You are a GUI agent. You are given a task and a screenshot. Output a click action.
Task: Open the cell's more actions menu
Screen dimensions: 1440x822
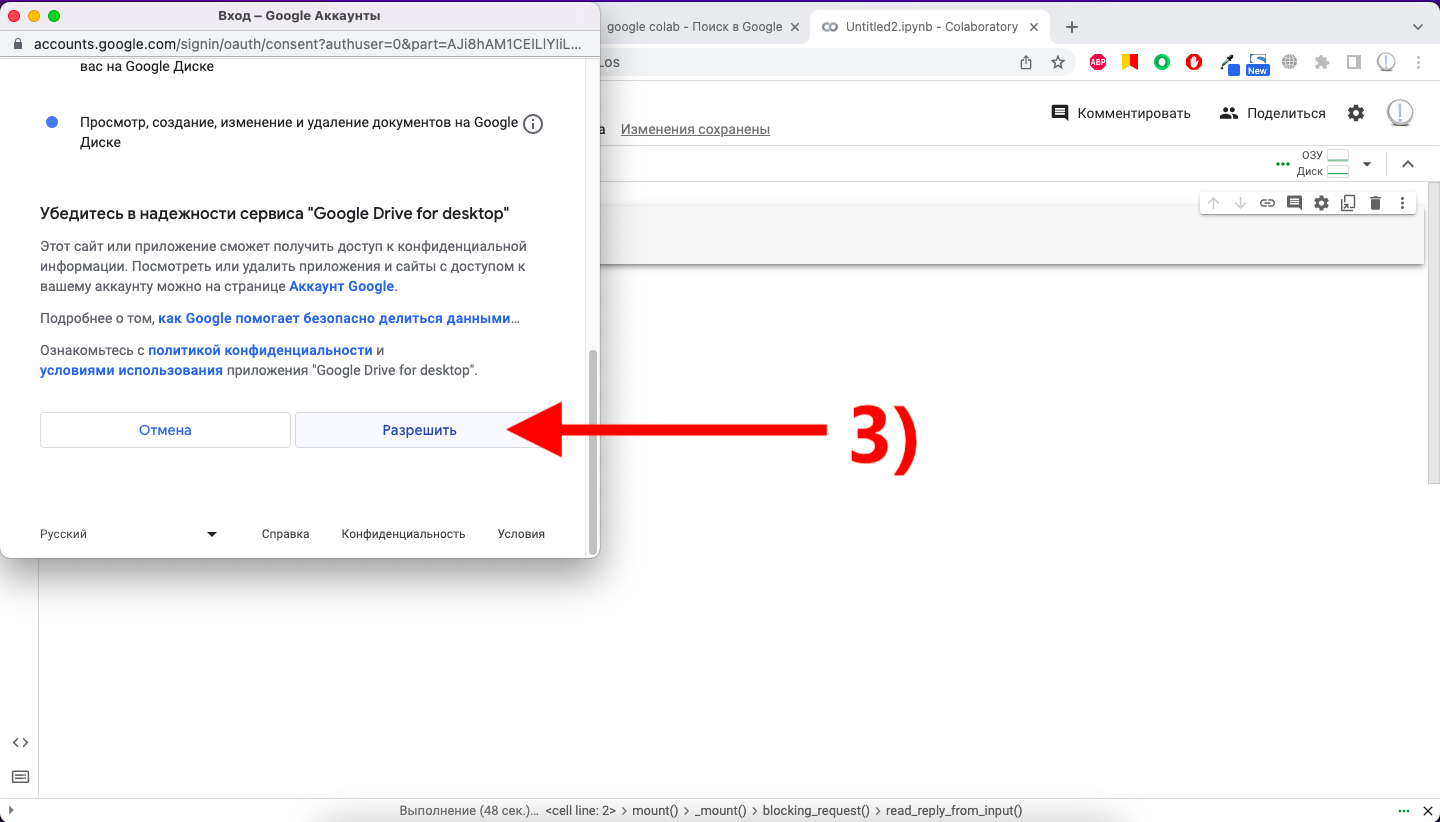tap(1402, 203)
